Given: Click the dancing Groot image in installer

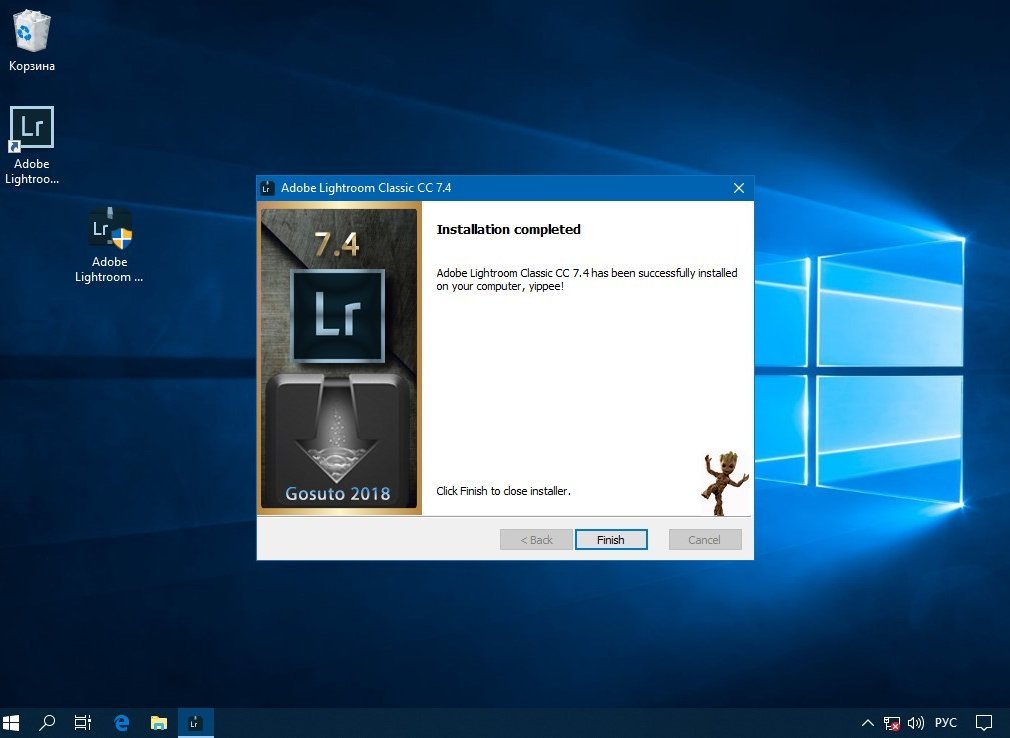Looking at the screenshot, I should point(725,483).
